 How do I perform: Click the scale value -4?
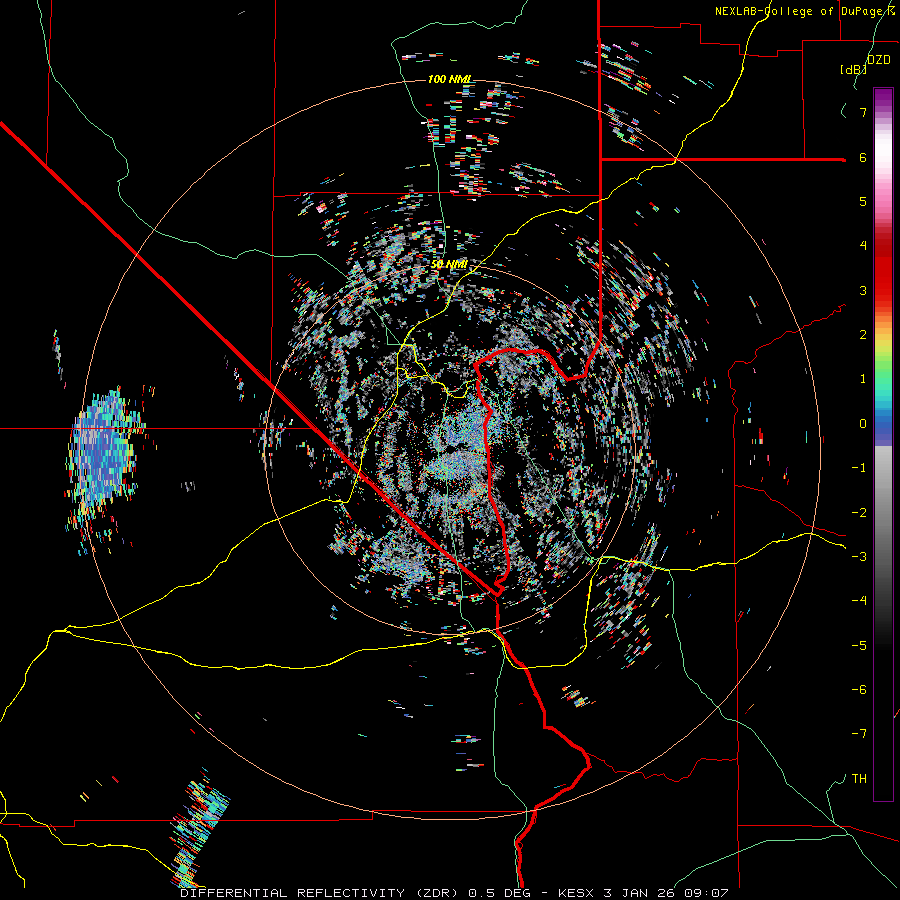(859, 600)
